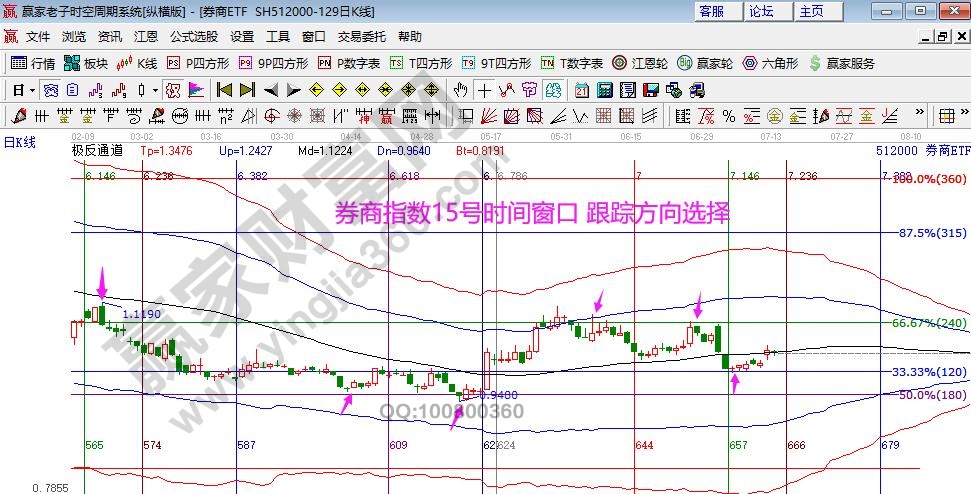Click the pink flag chart icon
The width and height of the screenshot is (971, 494).
pos(196,91)
